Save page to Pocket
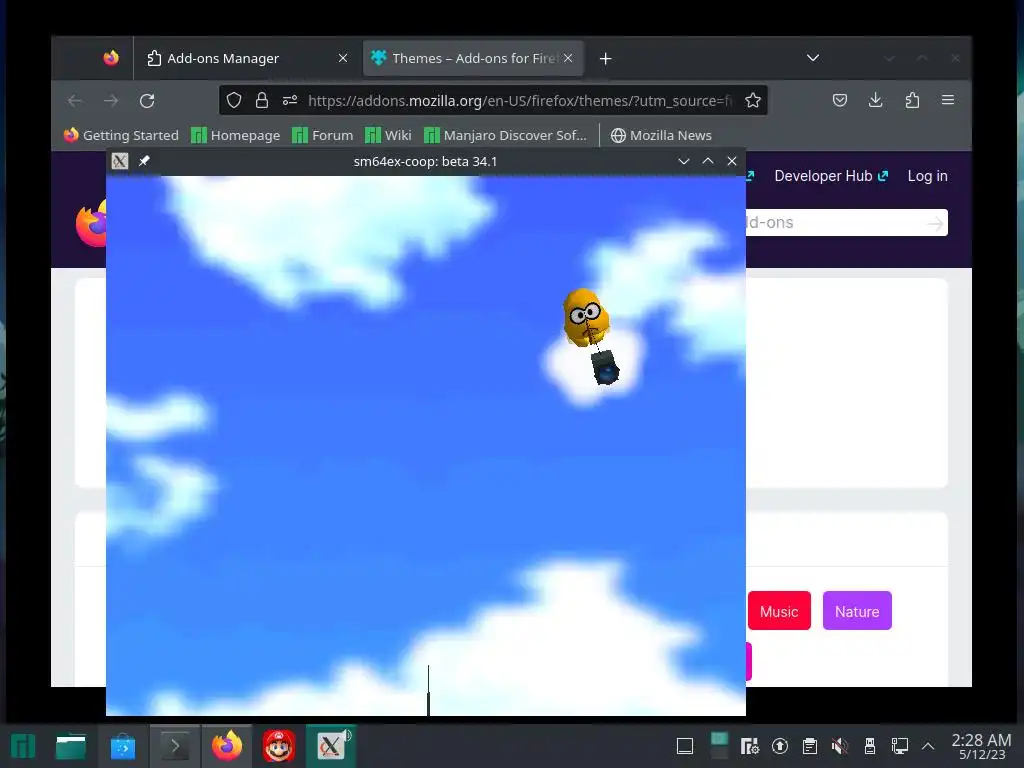Image resolution: width=1024 pixels, height=768 pixels. (x=840, y=100)
